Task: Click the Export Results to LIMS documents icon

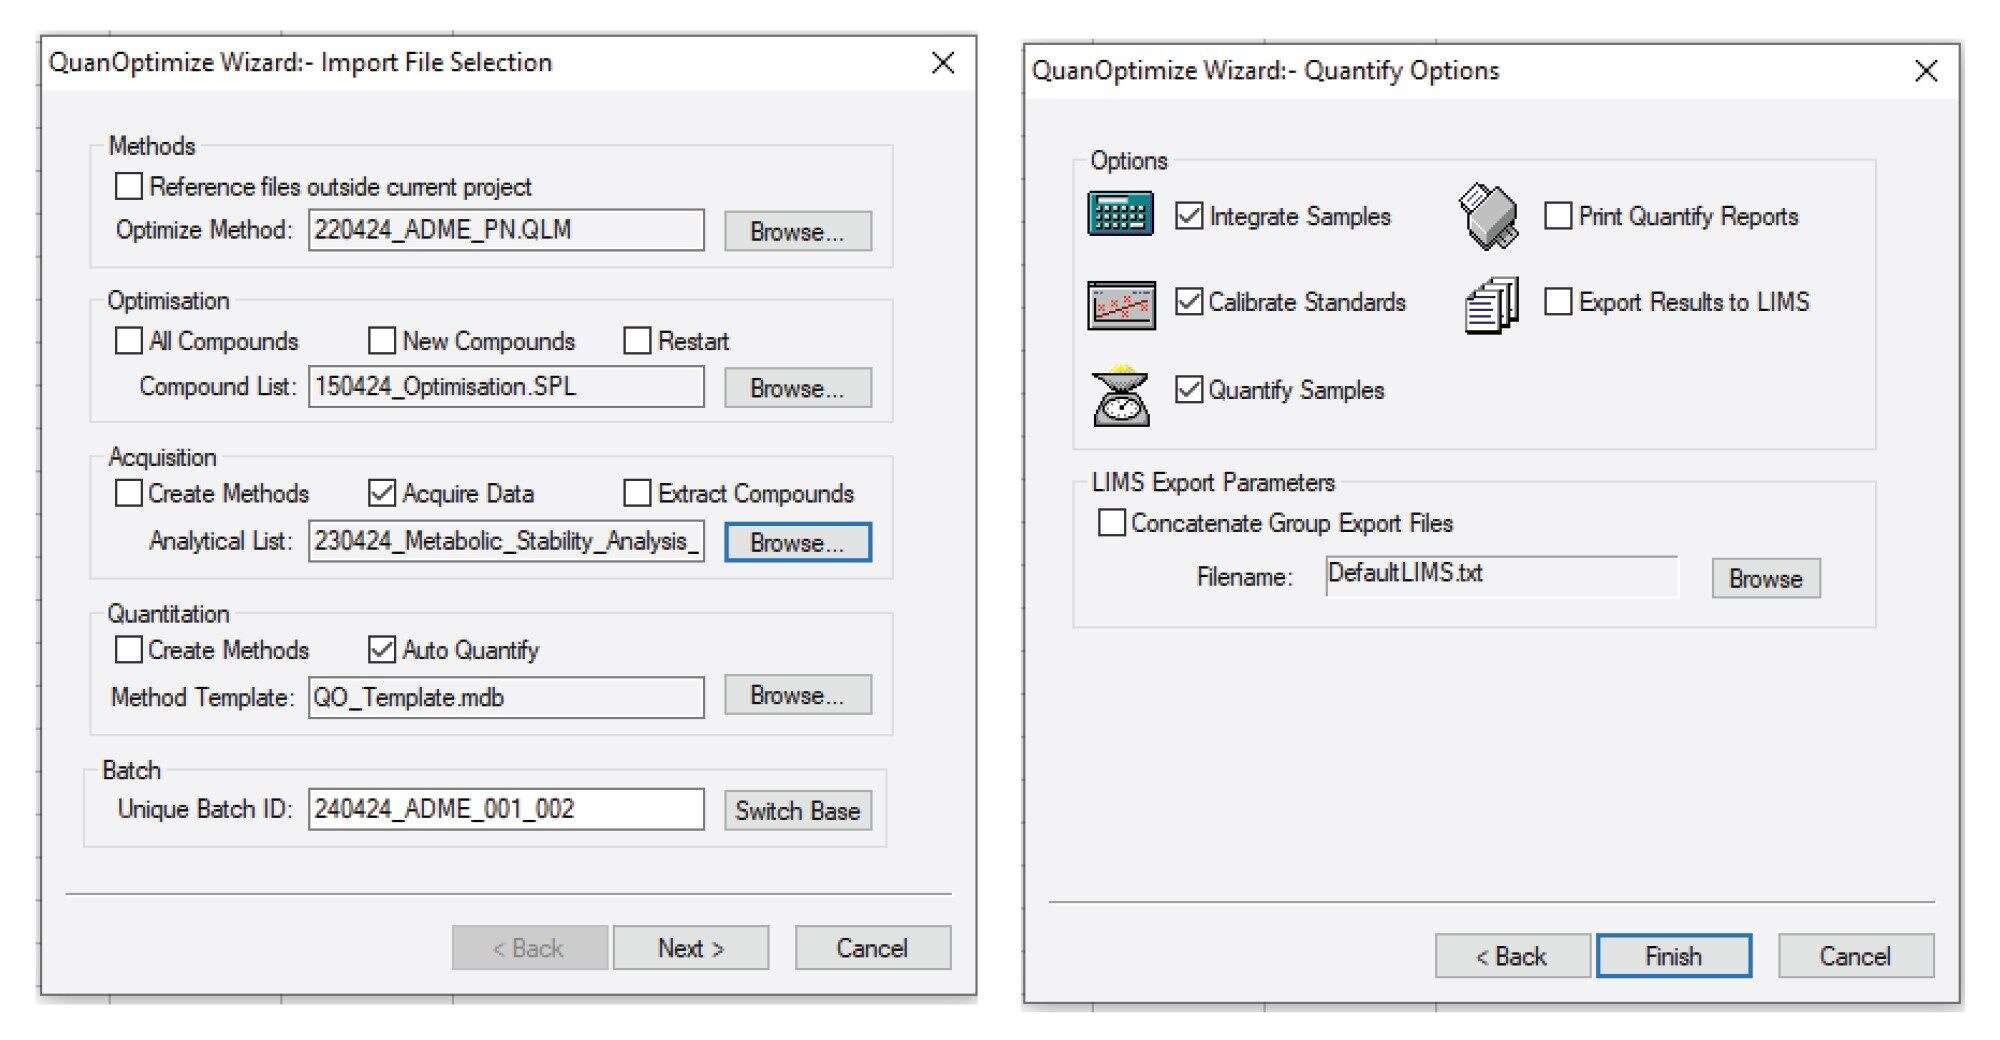Action: pyautogui.click(x=1492, y=305)
